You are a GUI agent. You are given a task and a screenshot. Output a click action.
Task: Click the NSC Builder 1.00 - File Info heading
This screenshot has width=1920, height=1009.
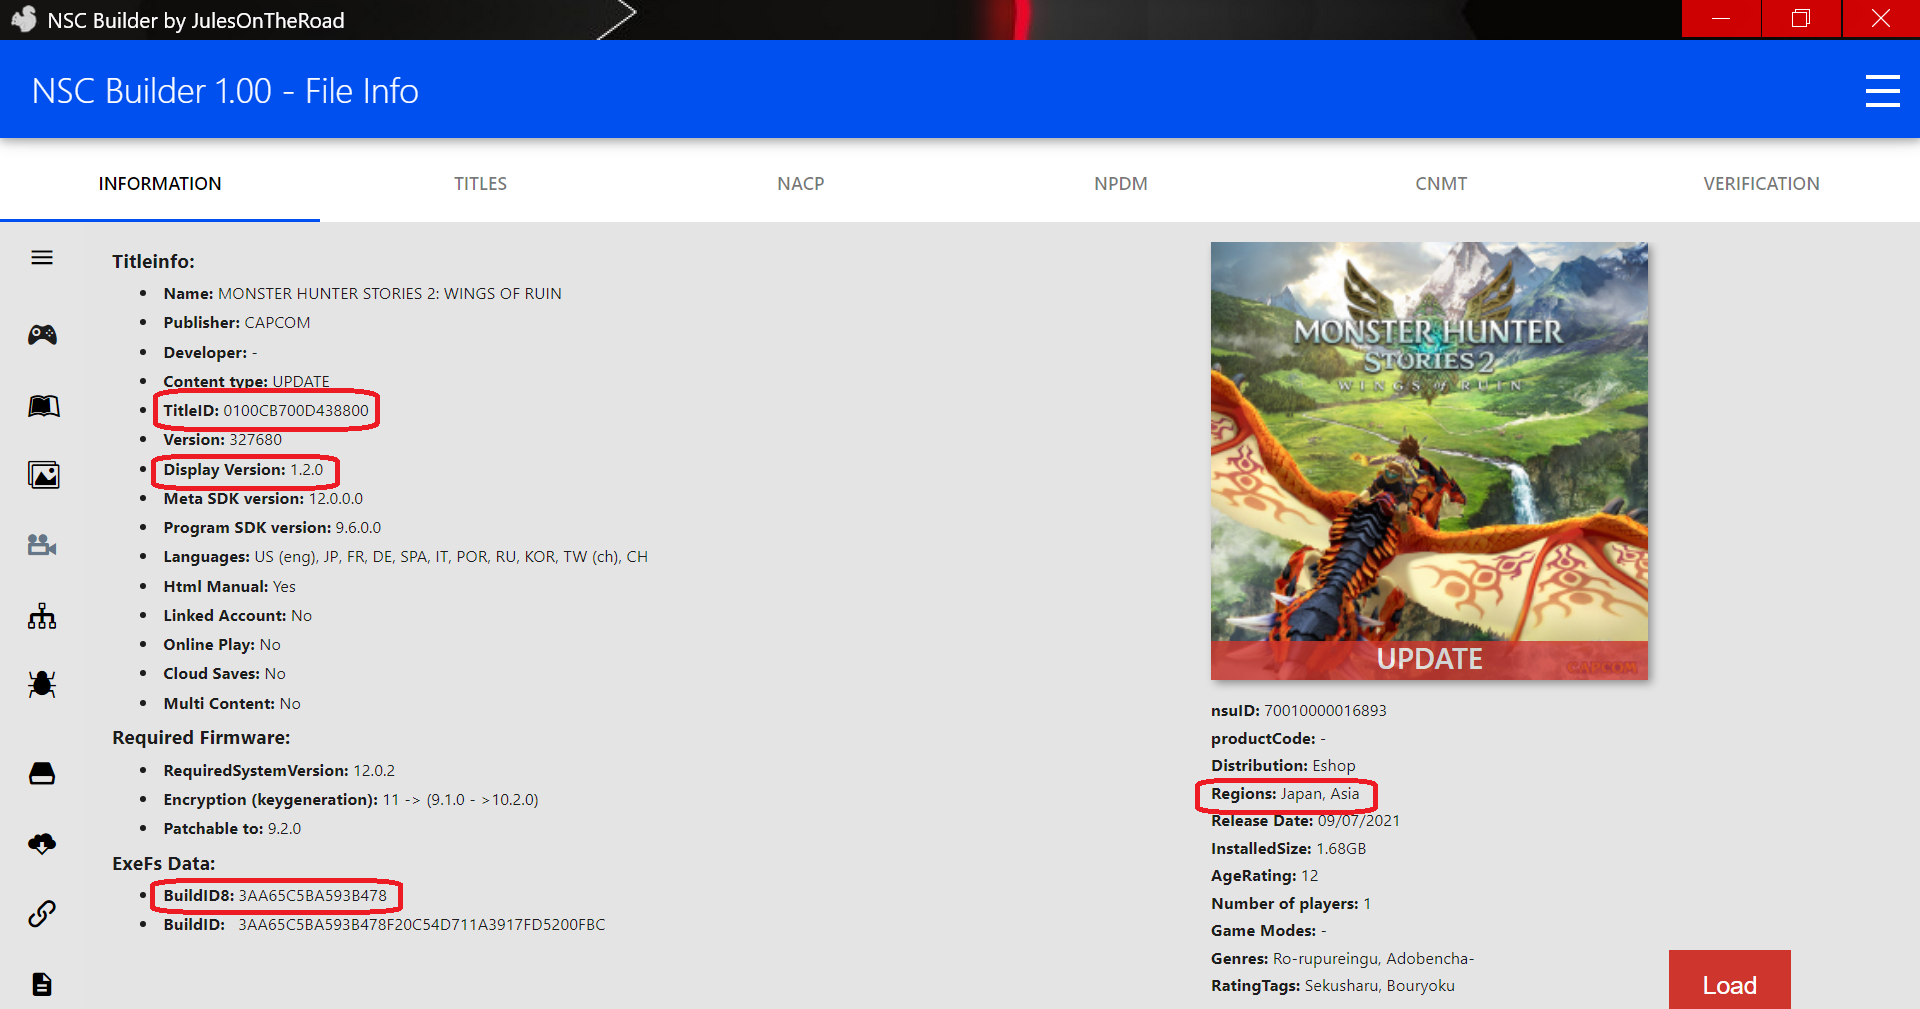tap(225, 91)
